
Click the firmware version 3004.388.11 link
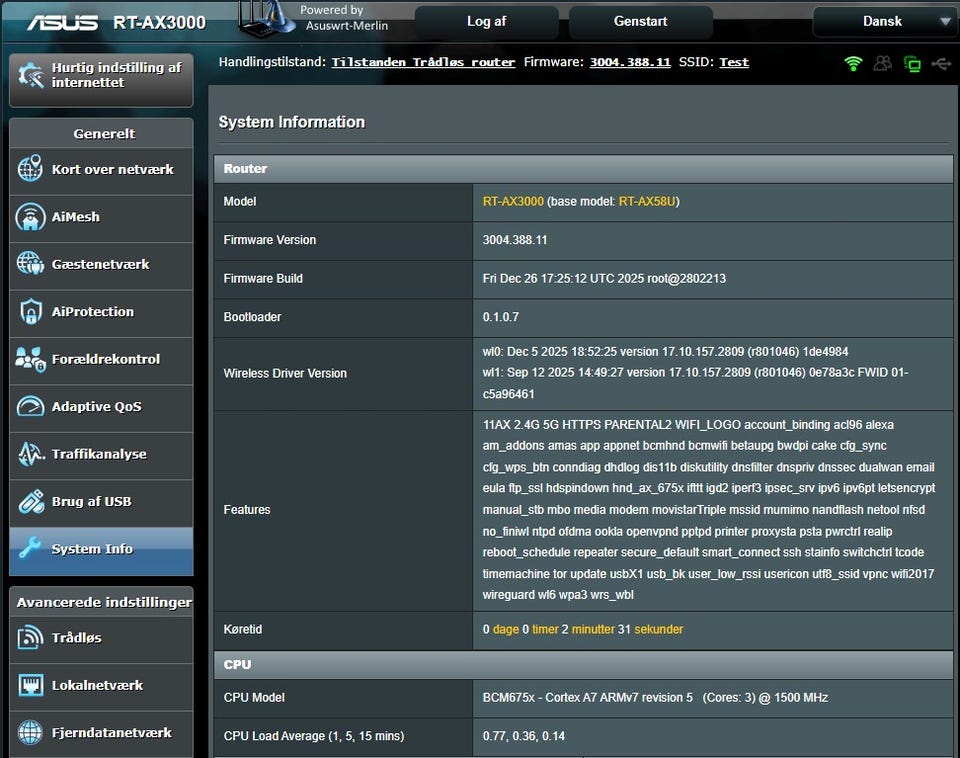(x=630, y=62)
